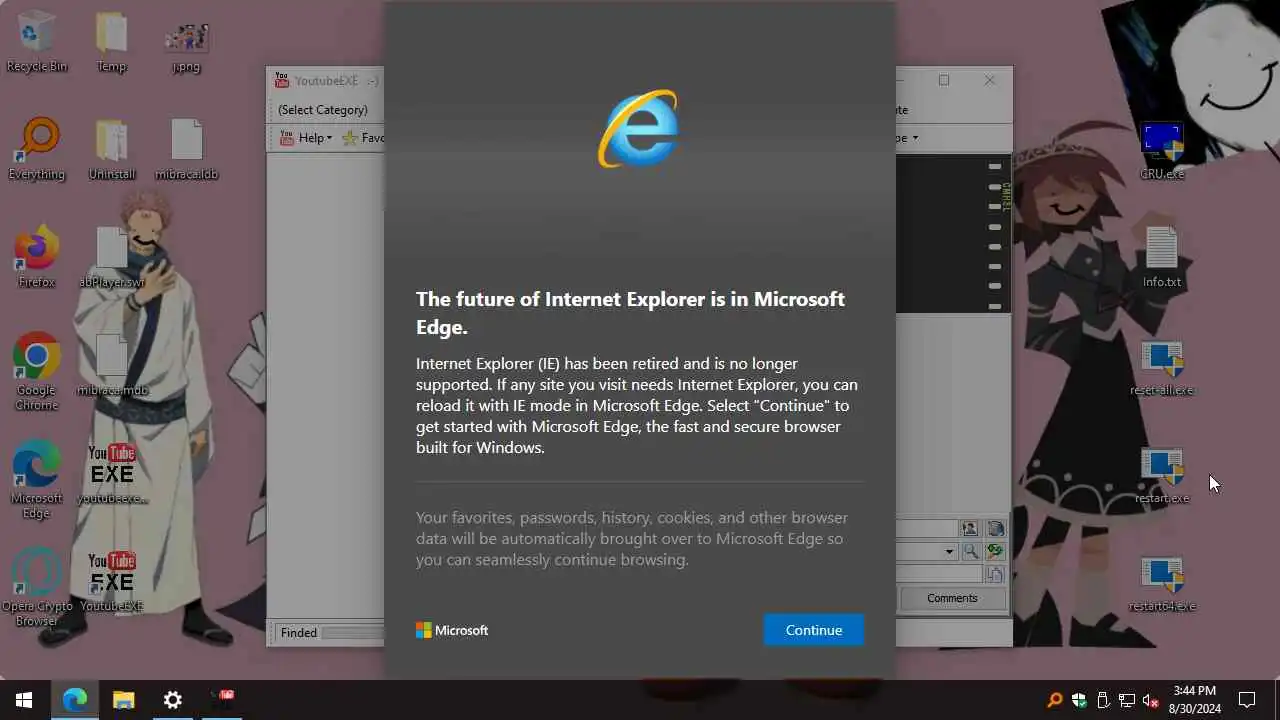1280x720 pixels.
Task: Select the mibraca.ldb file icon
Action: 186,150
